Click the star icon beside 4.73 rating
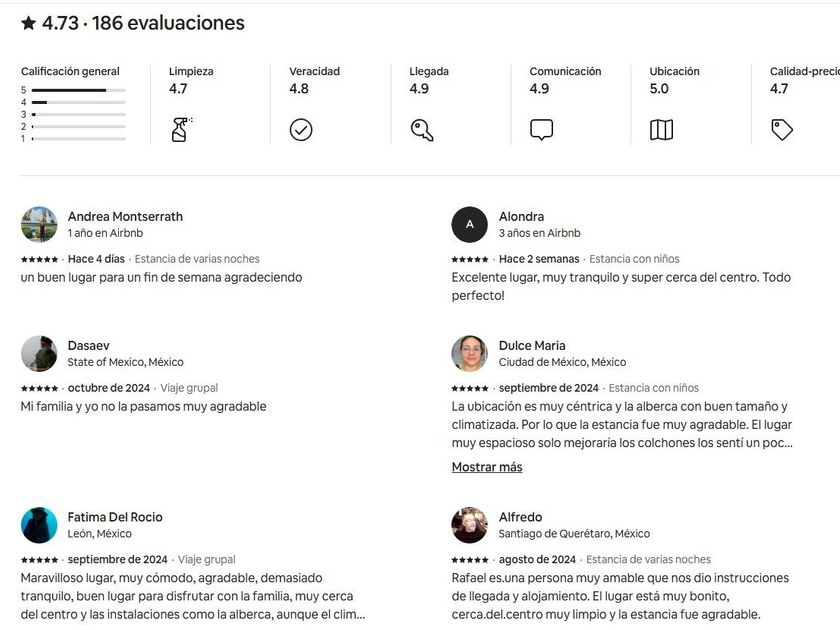The height and width of the screenshot is (630, 840). [x=29, y=23]
